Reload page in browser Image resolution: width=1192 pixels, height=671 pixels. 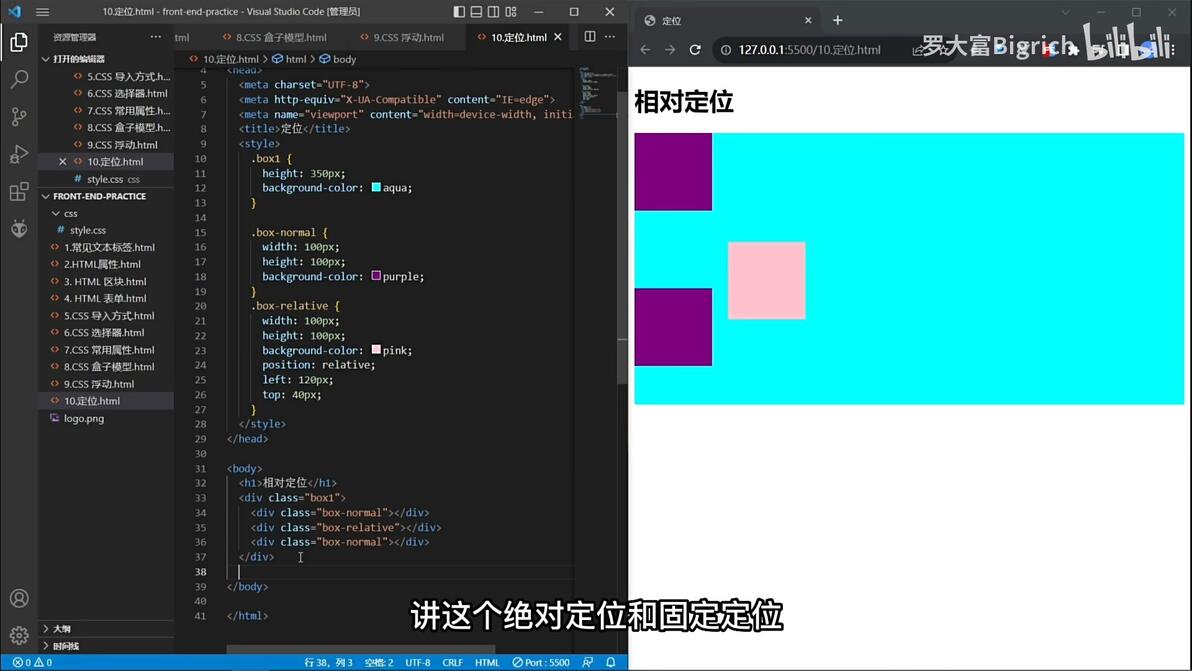(695, 49)
